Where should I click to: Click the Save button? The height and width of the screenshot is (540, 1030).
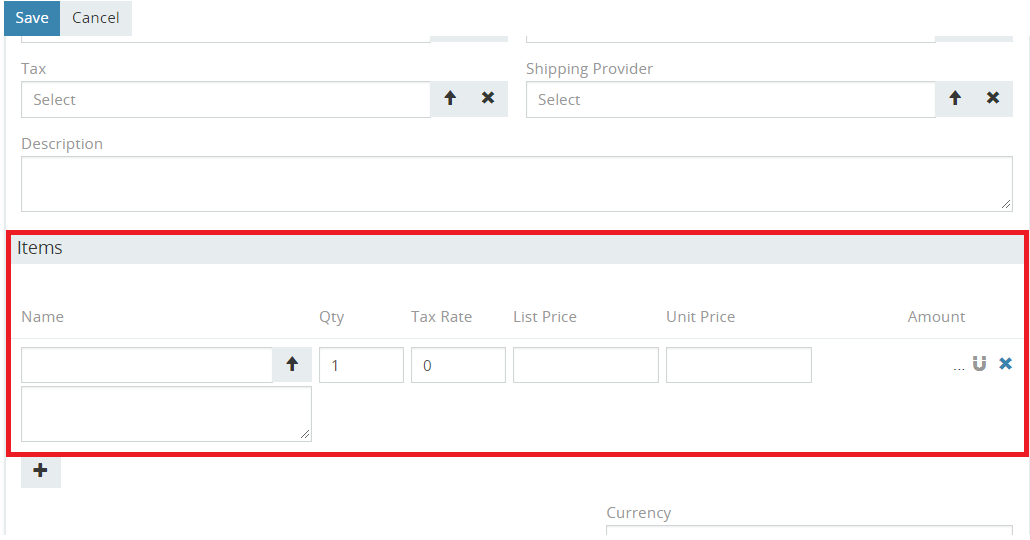(31, 18)
